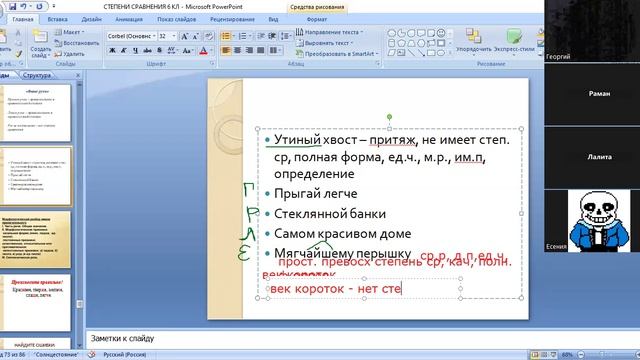Viewport: 640px width, 360px height.
Task: Open the Направление текста dropdown
Action: (330, 32)
